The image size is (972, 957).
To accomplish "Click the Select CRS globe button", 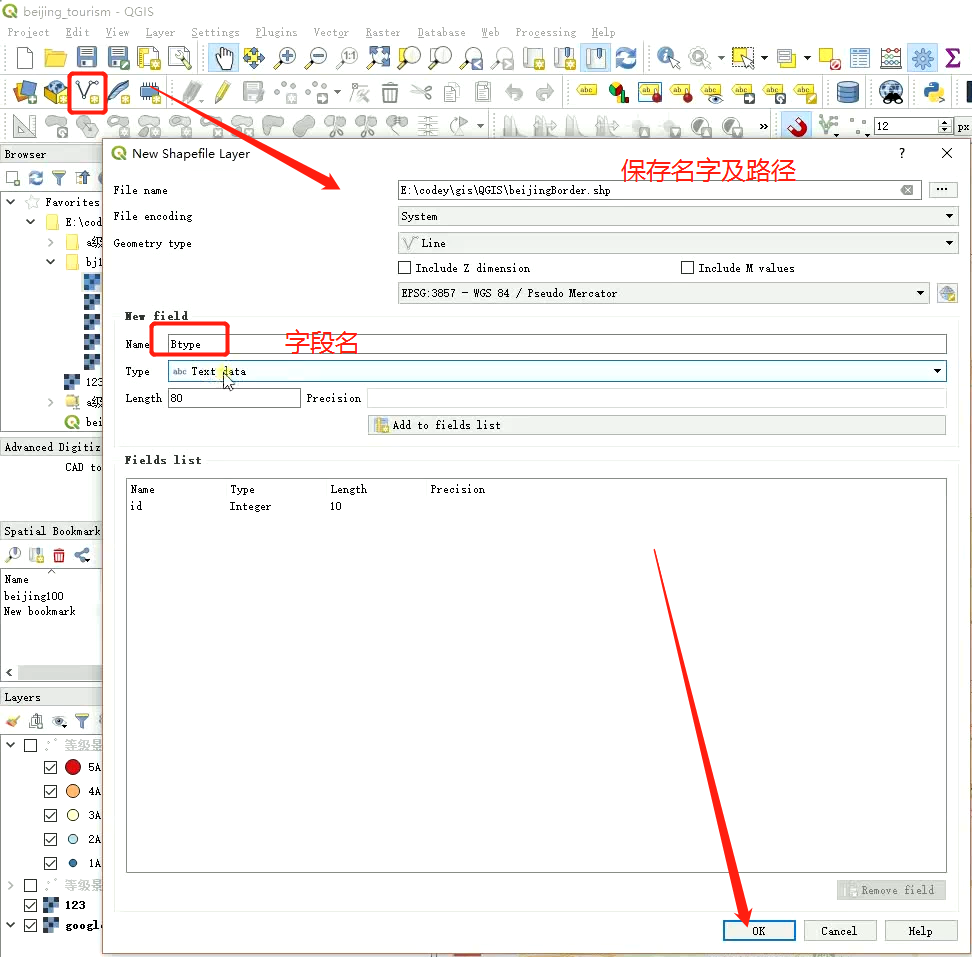I will pos(947,293).
